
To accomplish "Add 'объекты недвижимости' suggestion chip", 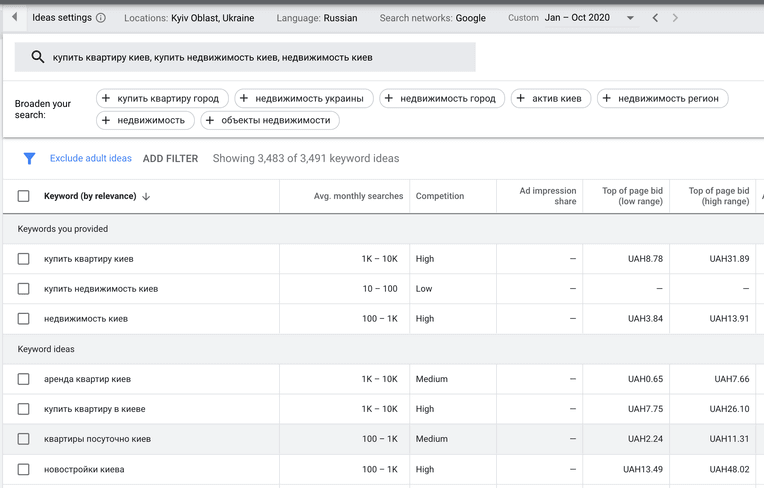I will pyautogui.click(x=270, y=120).
